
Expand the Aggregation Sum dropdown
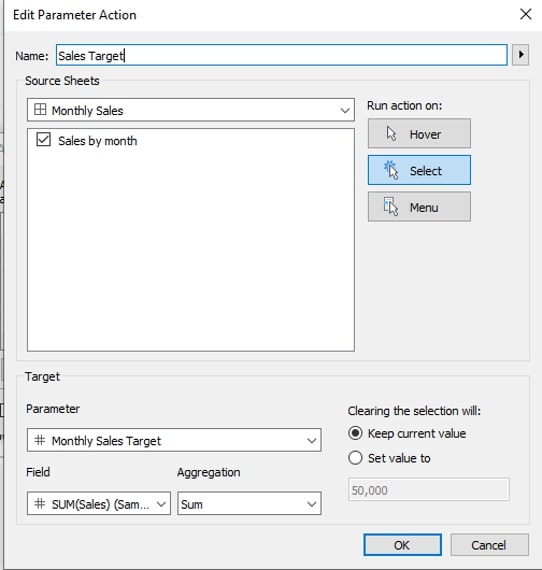(x=249, y=503)
